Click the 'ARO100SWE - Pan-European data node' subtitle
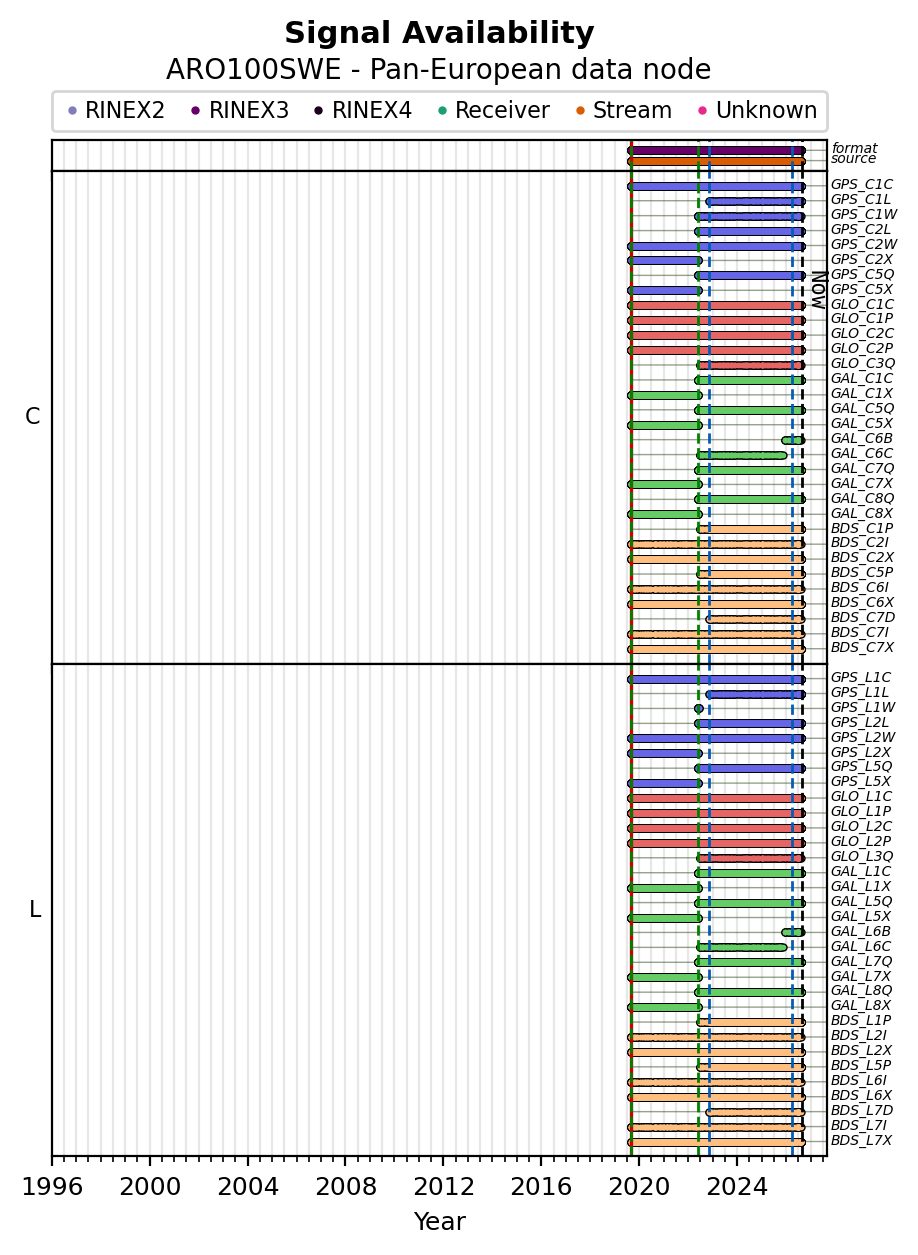 point(439,70)
